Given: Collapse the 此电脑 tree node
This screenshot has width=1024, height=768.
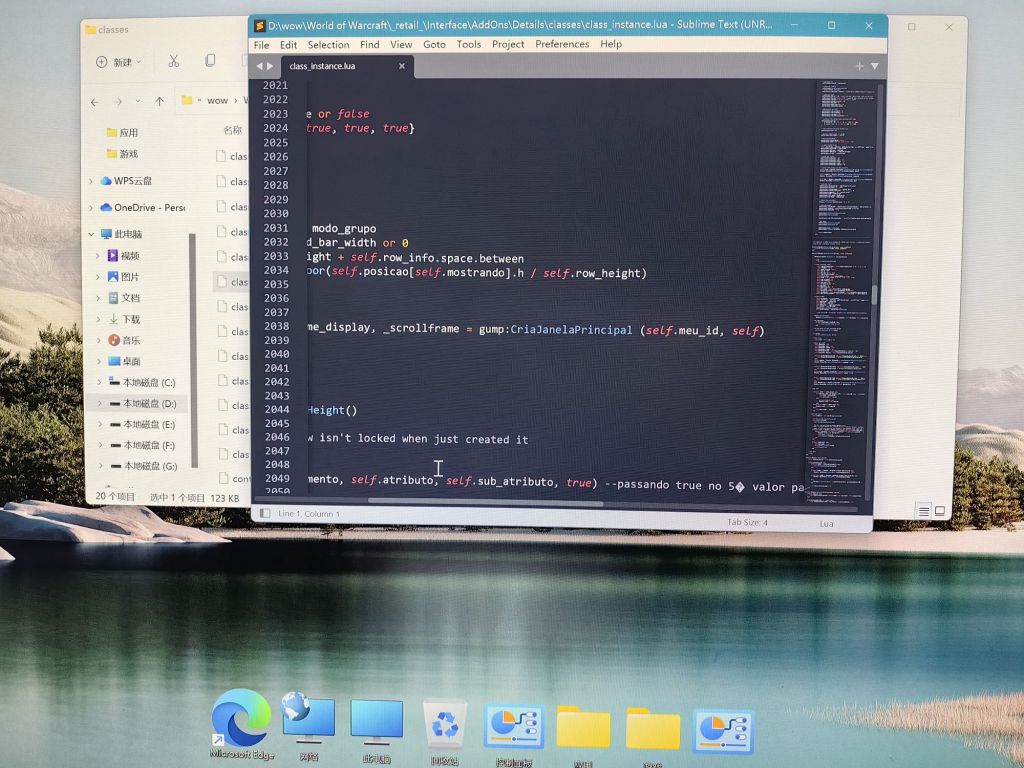Looking at the screenshot, I should pos(91,234).
